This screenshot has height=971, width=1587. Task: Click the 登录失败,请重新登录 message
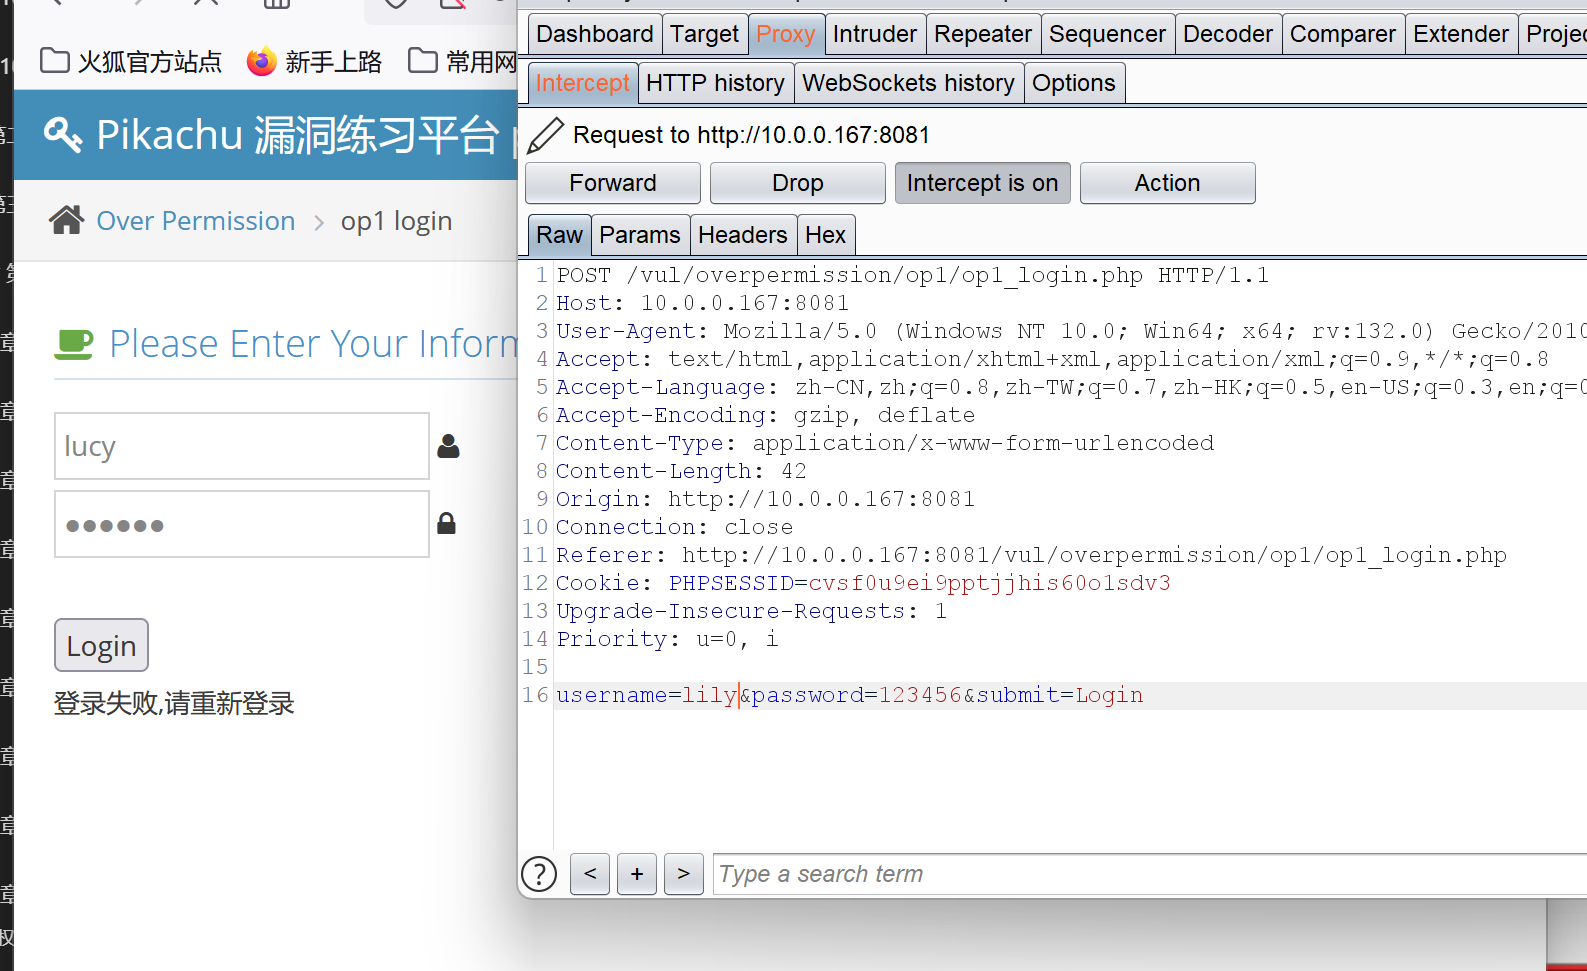pyautogui.click(x=174, y=703)
